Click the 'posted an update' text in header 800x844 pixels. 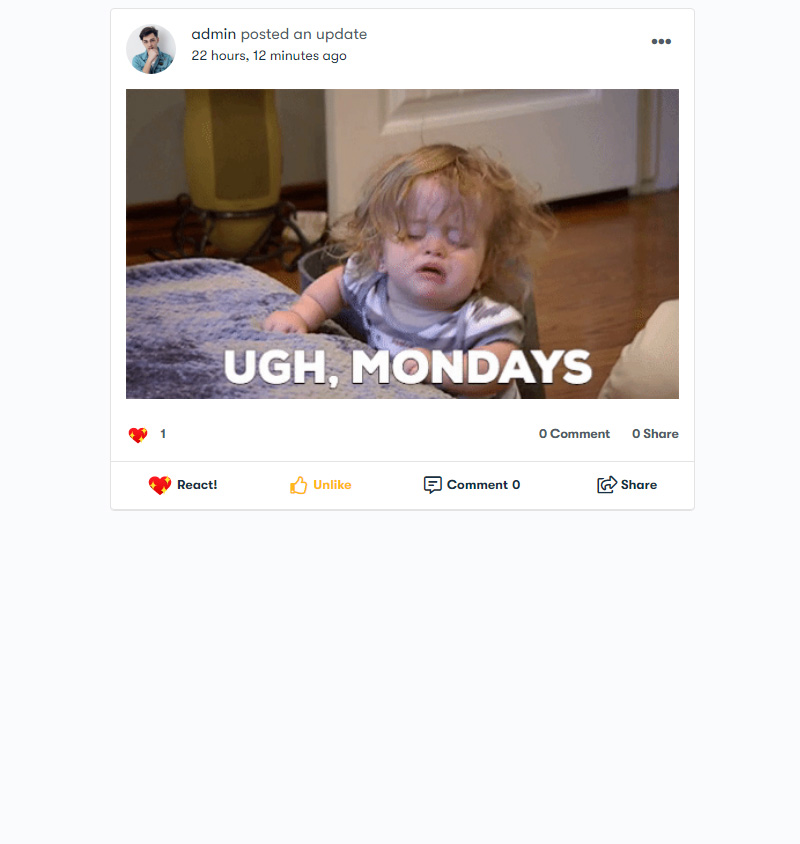pyautogui.click(x=304, y=34)
